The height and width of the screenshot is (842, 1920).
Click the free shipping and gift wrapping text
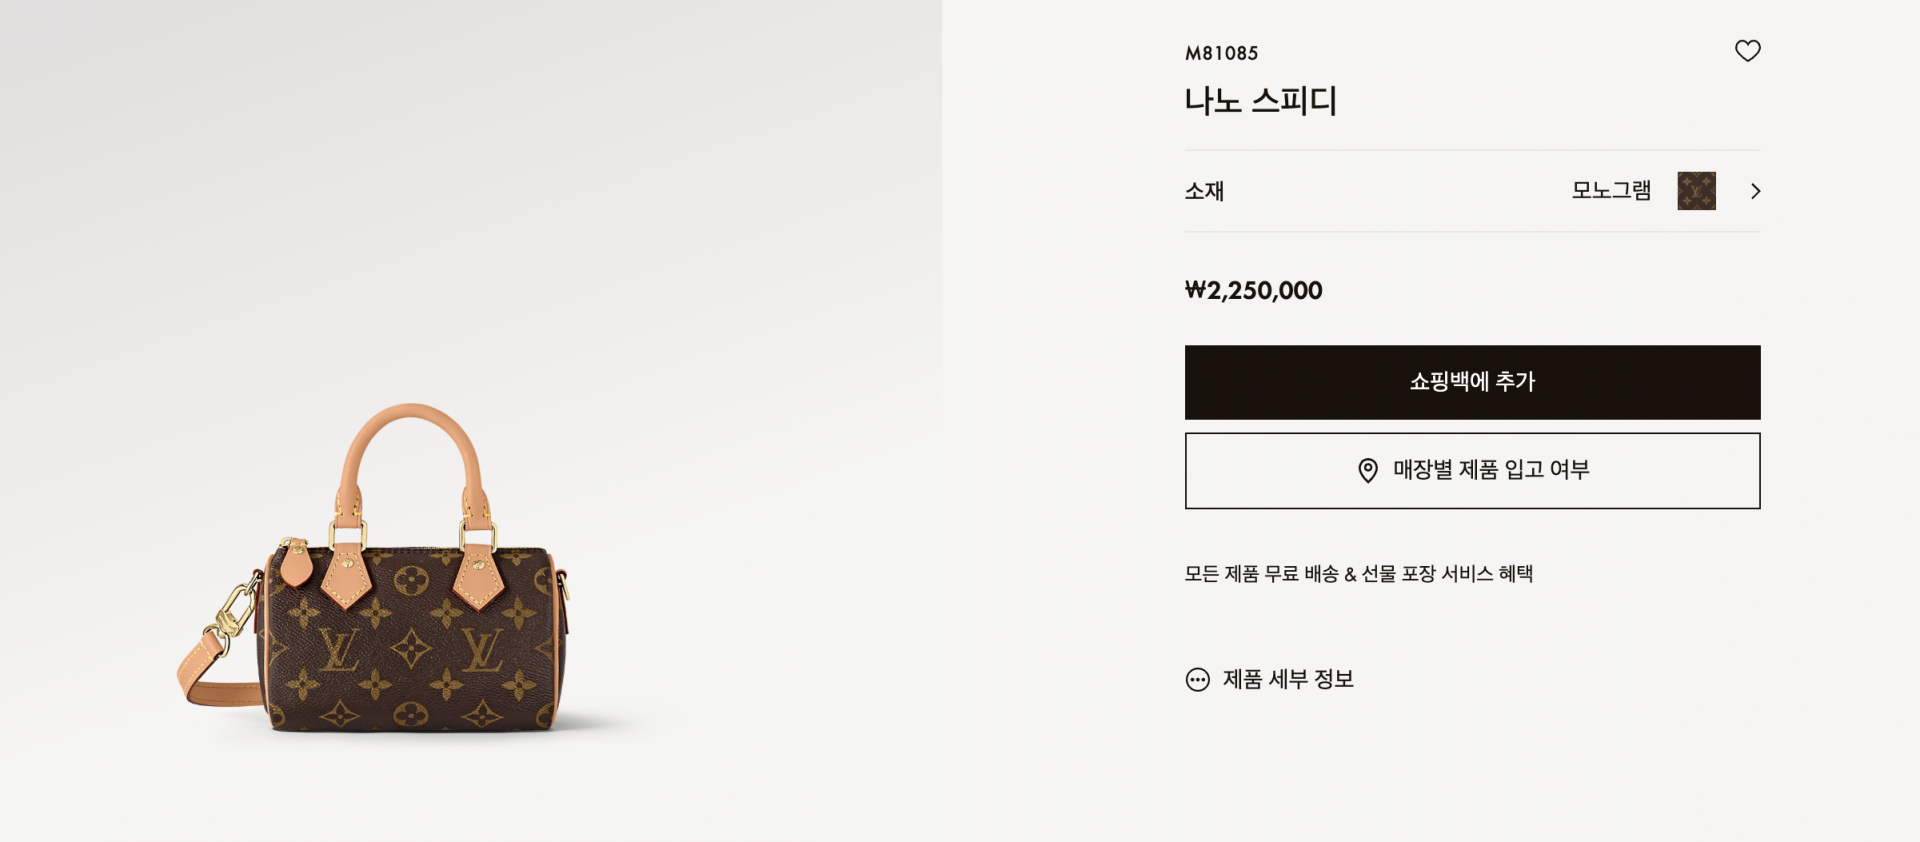1358,574
